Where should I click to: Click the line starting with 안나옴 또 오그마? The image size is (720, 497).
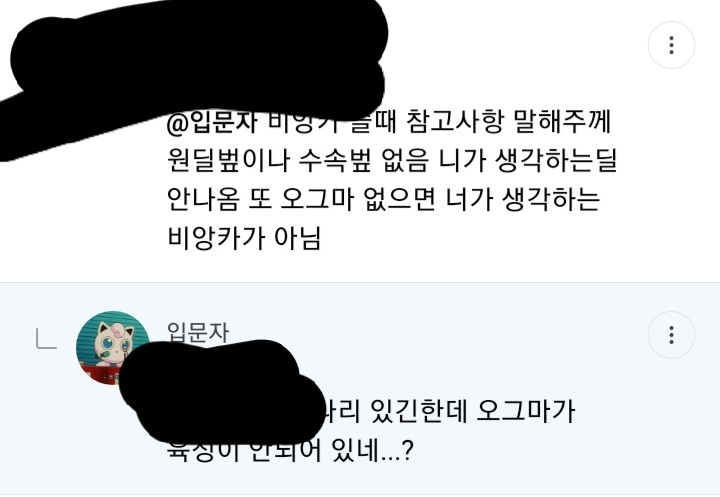383,199
